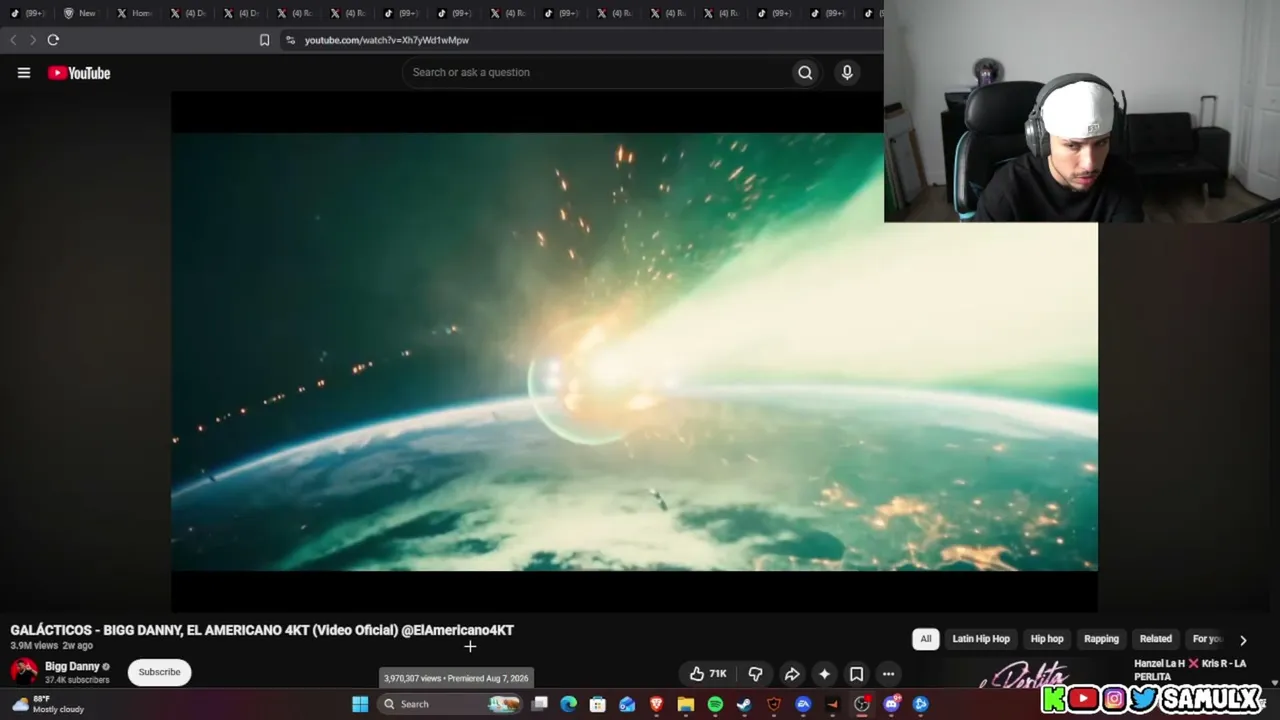The width and height of the screenshot is (1280, 720).
Task: Open Steam from the taskbar
Action: point(744,704)
